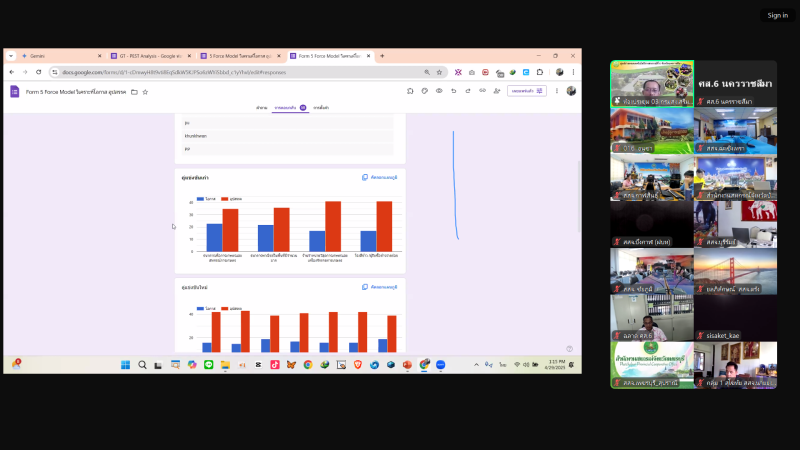Move the form to a folder

pos(134,92)
